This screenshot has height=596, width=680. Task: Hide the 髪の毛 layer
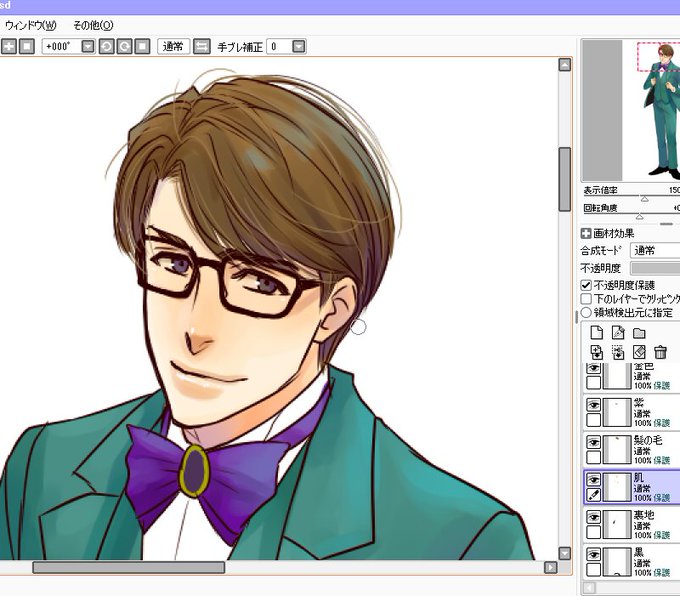[x=593, y=442]
